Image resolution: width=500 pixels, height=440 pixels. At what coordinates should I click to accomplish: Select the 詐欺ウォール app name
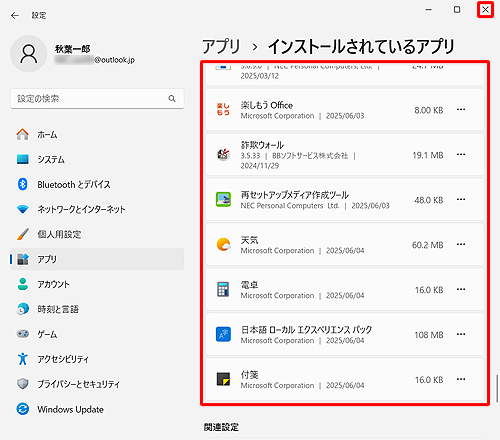(262, 145)
